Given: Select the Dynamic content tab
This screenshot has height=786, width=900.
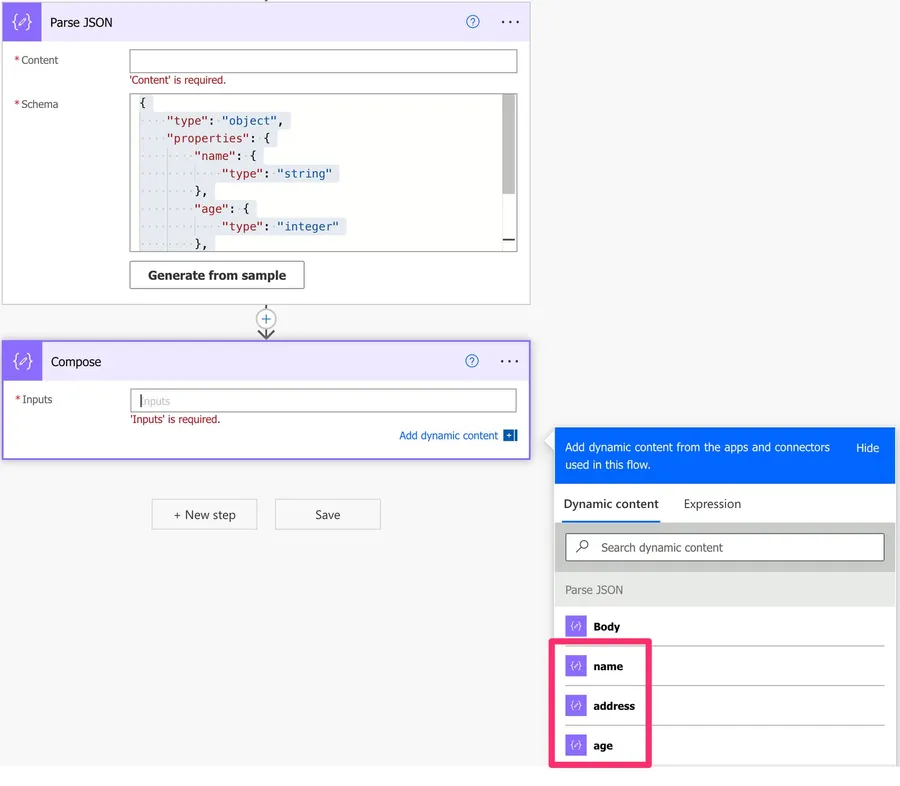Looking at the screenshot, I should [x=611, y=504].
